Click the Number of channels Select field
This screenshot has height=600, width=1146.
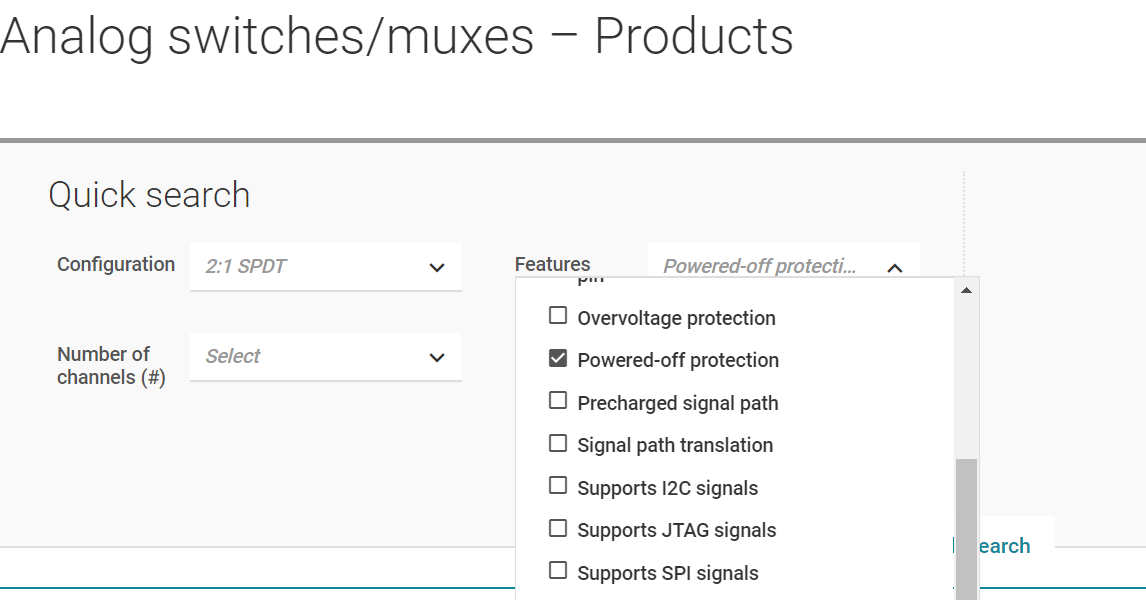[x=300, y=357]
